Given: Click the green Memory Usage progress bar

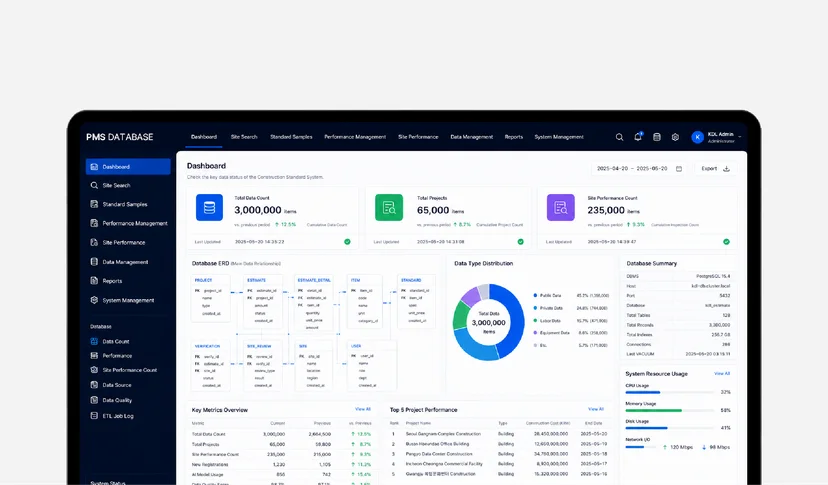Looking at the screenshot, I should click(x=670, y=411).
